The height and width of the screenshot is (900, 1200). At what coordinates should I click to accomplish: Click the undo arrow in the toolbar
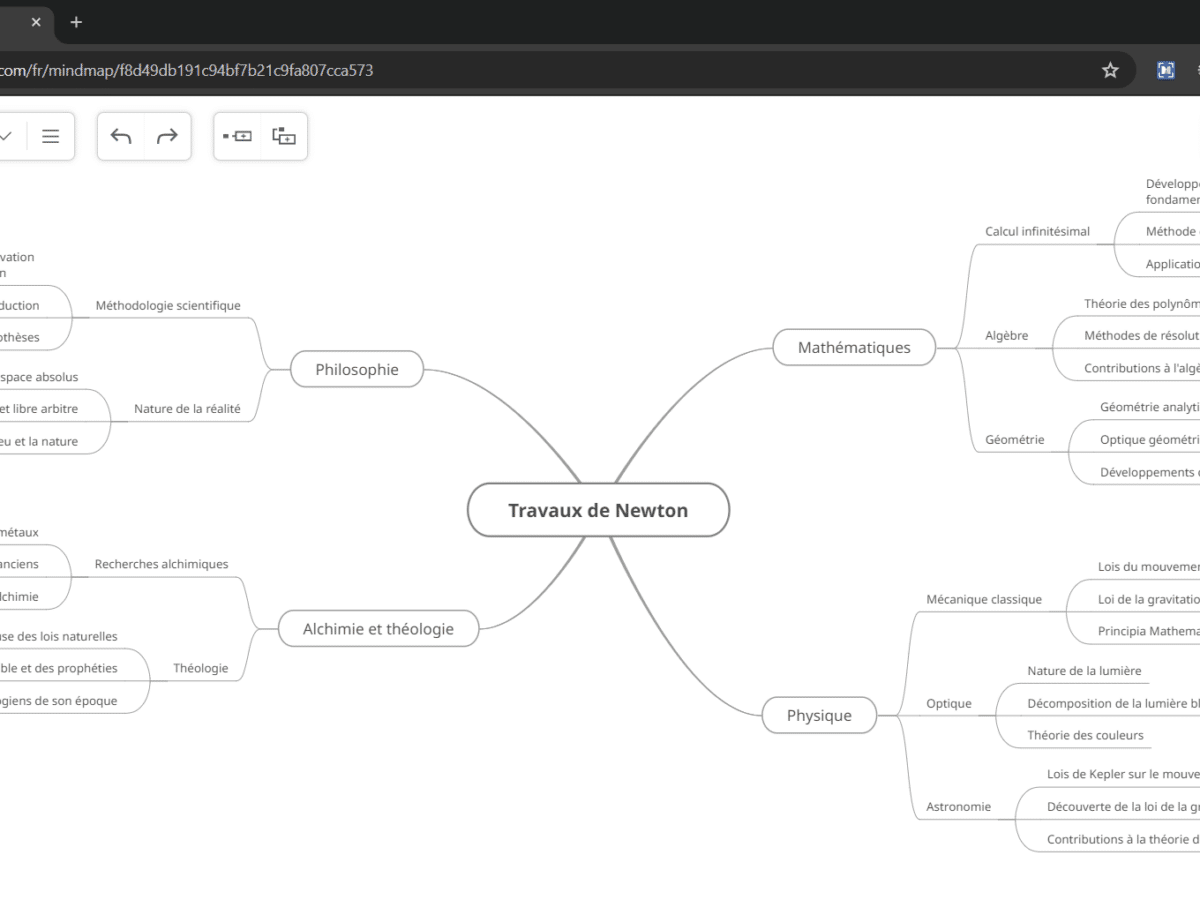[121, 136]
